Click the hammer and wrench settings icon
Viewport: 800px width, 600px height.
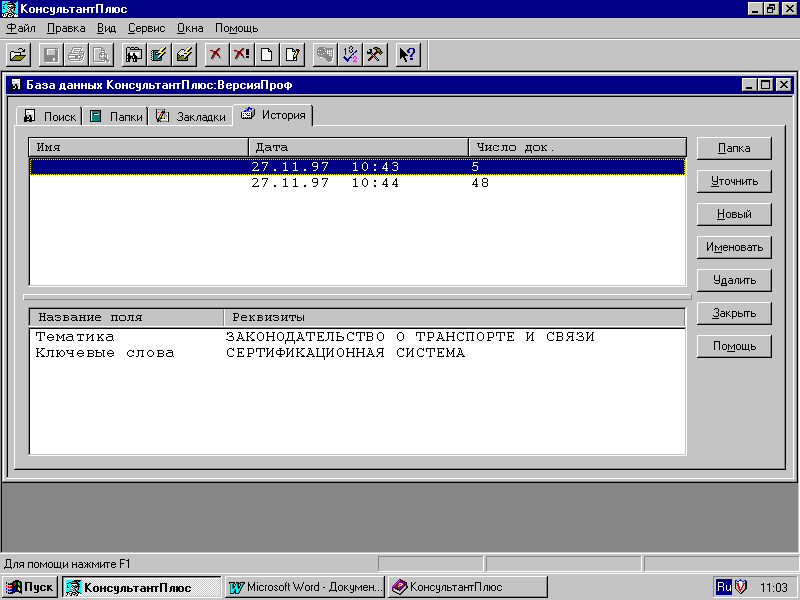coord(375,54)
